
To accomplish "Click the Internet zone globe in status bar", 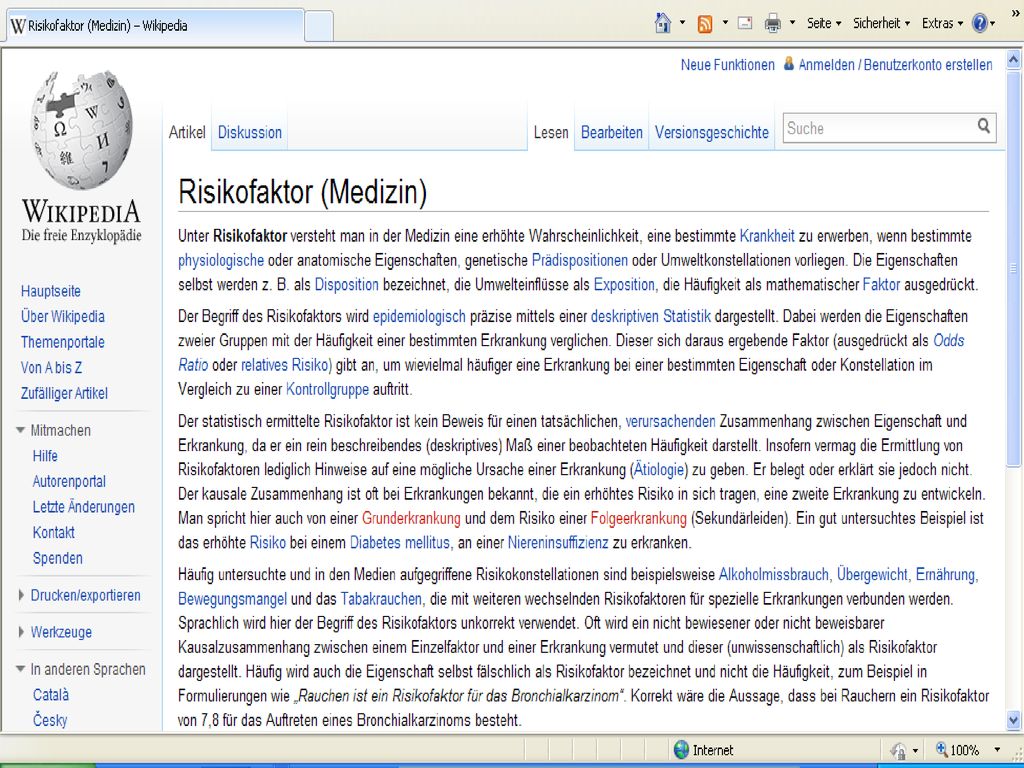I will [681, 749].
